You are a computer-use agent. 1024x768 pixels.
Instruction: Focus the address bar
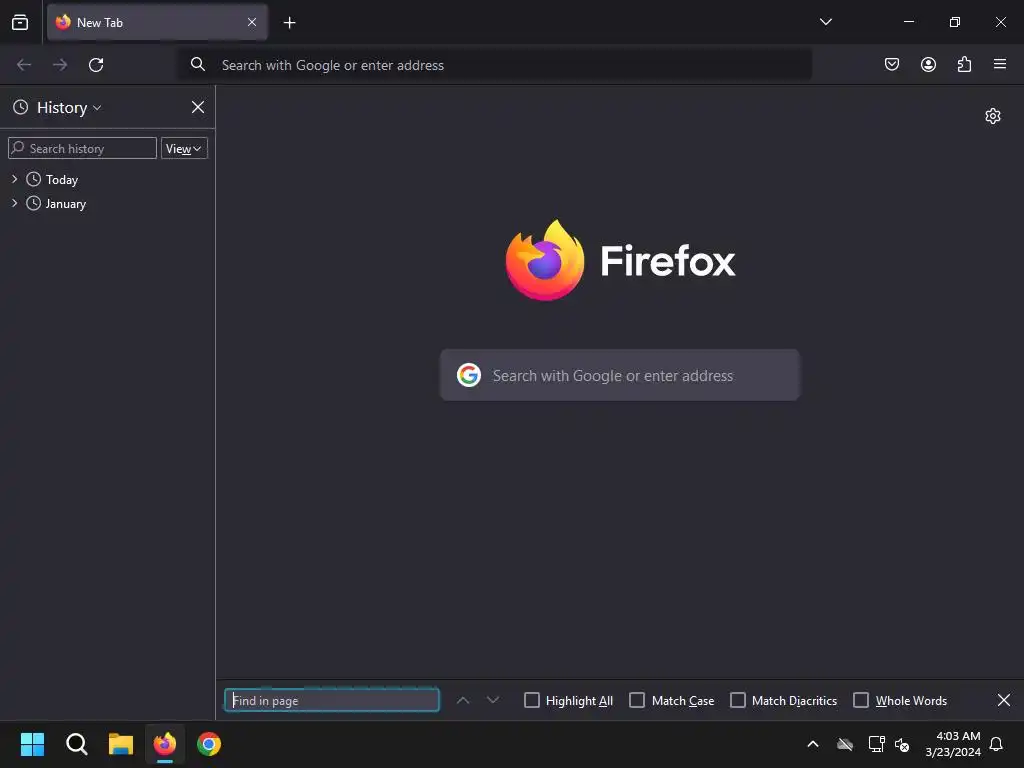(495, 65)
